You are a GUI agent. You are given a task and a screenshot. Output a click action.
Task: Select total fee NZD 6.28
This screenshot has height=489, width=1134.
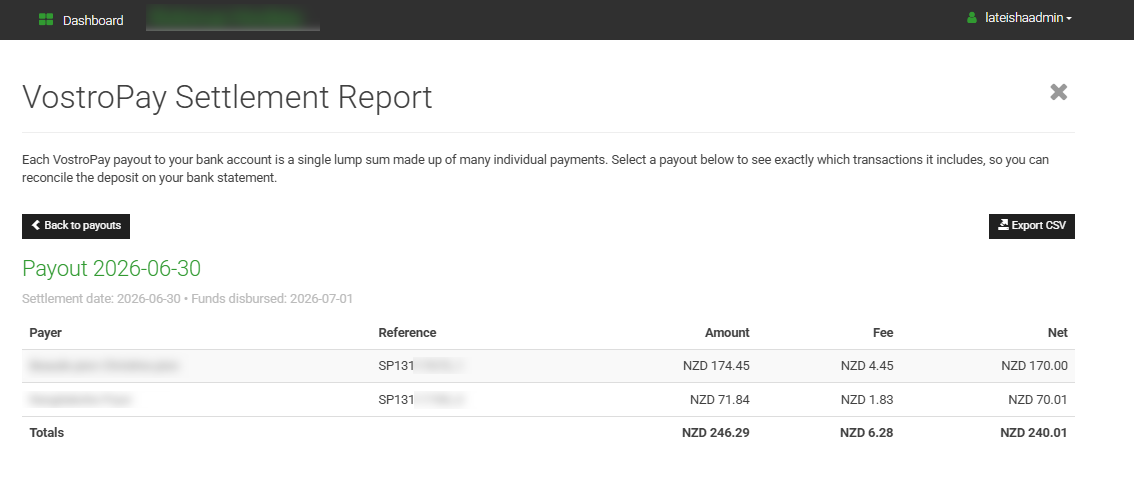point(866,433)
